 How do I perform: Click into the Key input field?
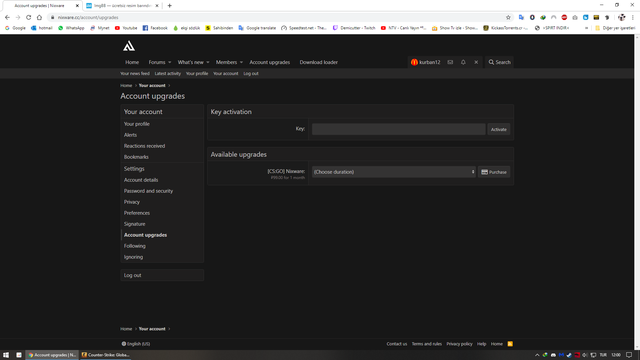(399, 129)
